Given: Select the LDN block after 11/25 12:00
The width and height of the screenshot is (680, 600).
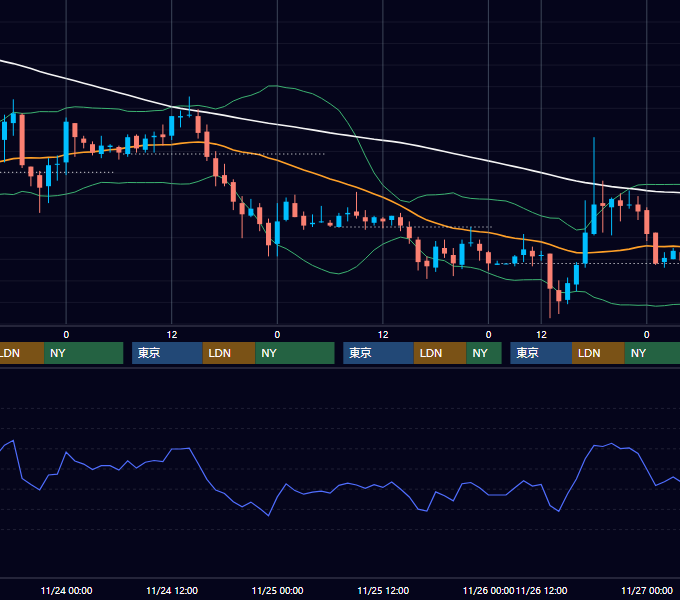Looking at the screenshot, I should point(440,353).
